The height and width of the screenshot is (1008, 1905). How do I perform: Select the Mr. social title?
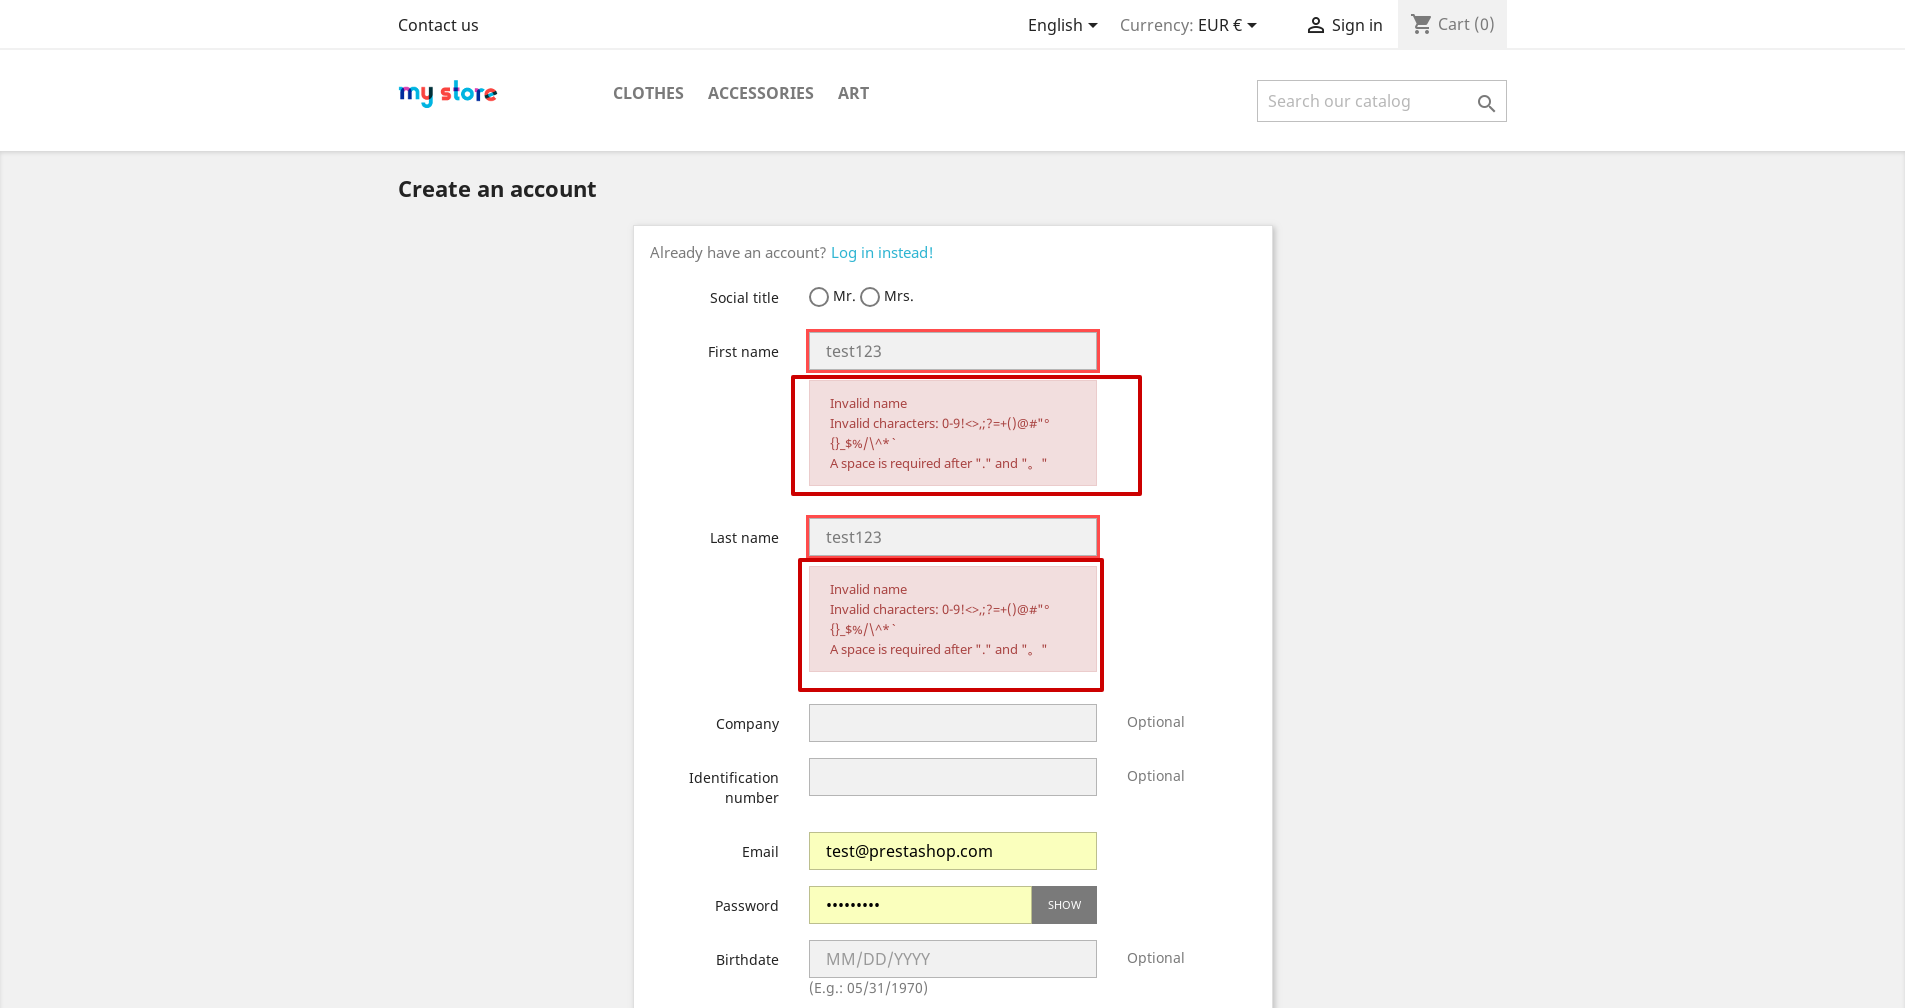click(818, 297)
